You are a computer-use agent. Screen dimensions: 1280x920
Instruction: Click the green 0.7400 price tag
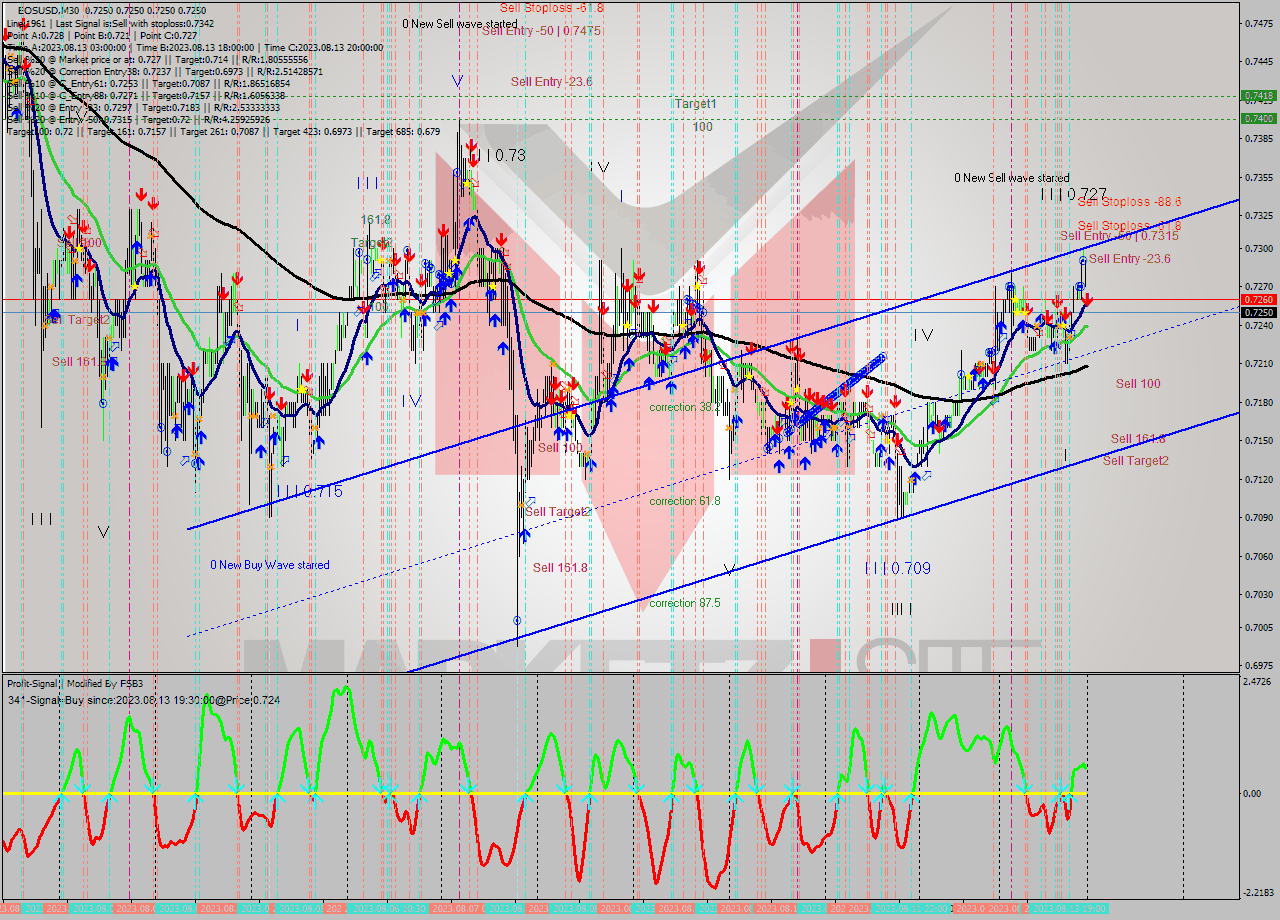point(1258,118)
